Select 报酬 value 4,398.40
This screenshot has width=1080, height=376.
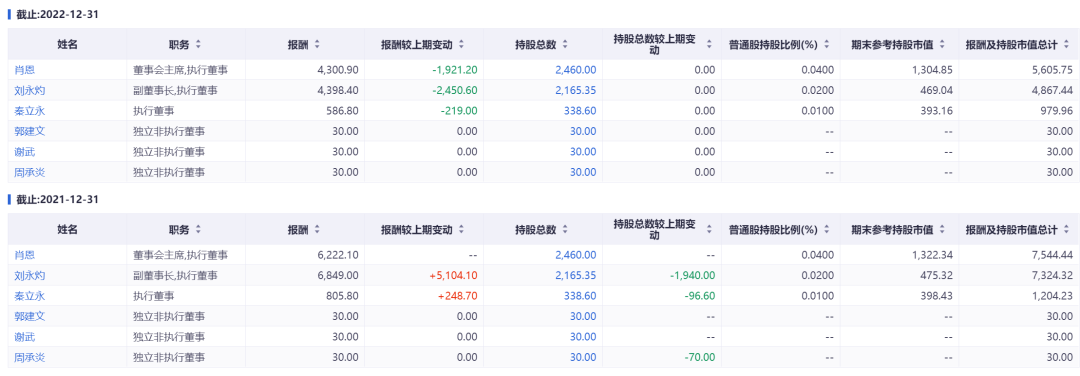click(x=338, y=90)
